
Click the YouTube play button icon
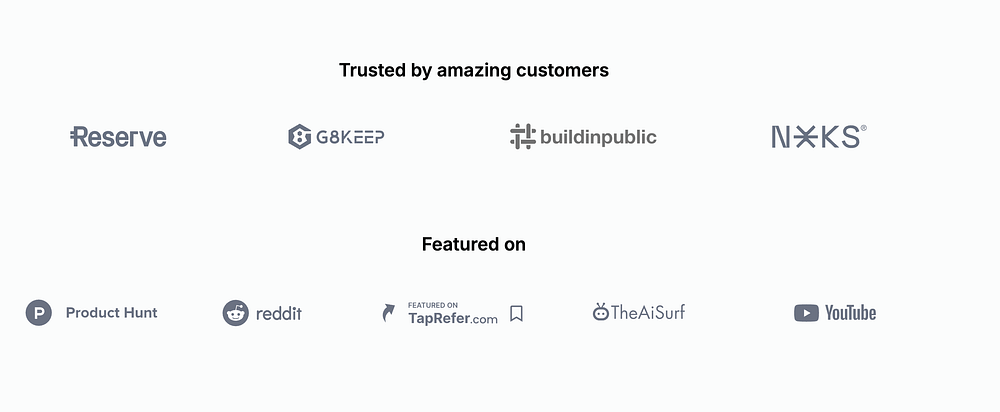coord(806,313)
